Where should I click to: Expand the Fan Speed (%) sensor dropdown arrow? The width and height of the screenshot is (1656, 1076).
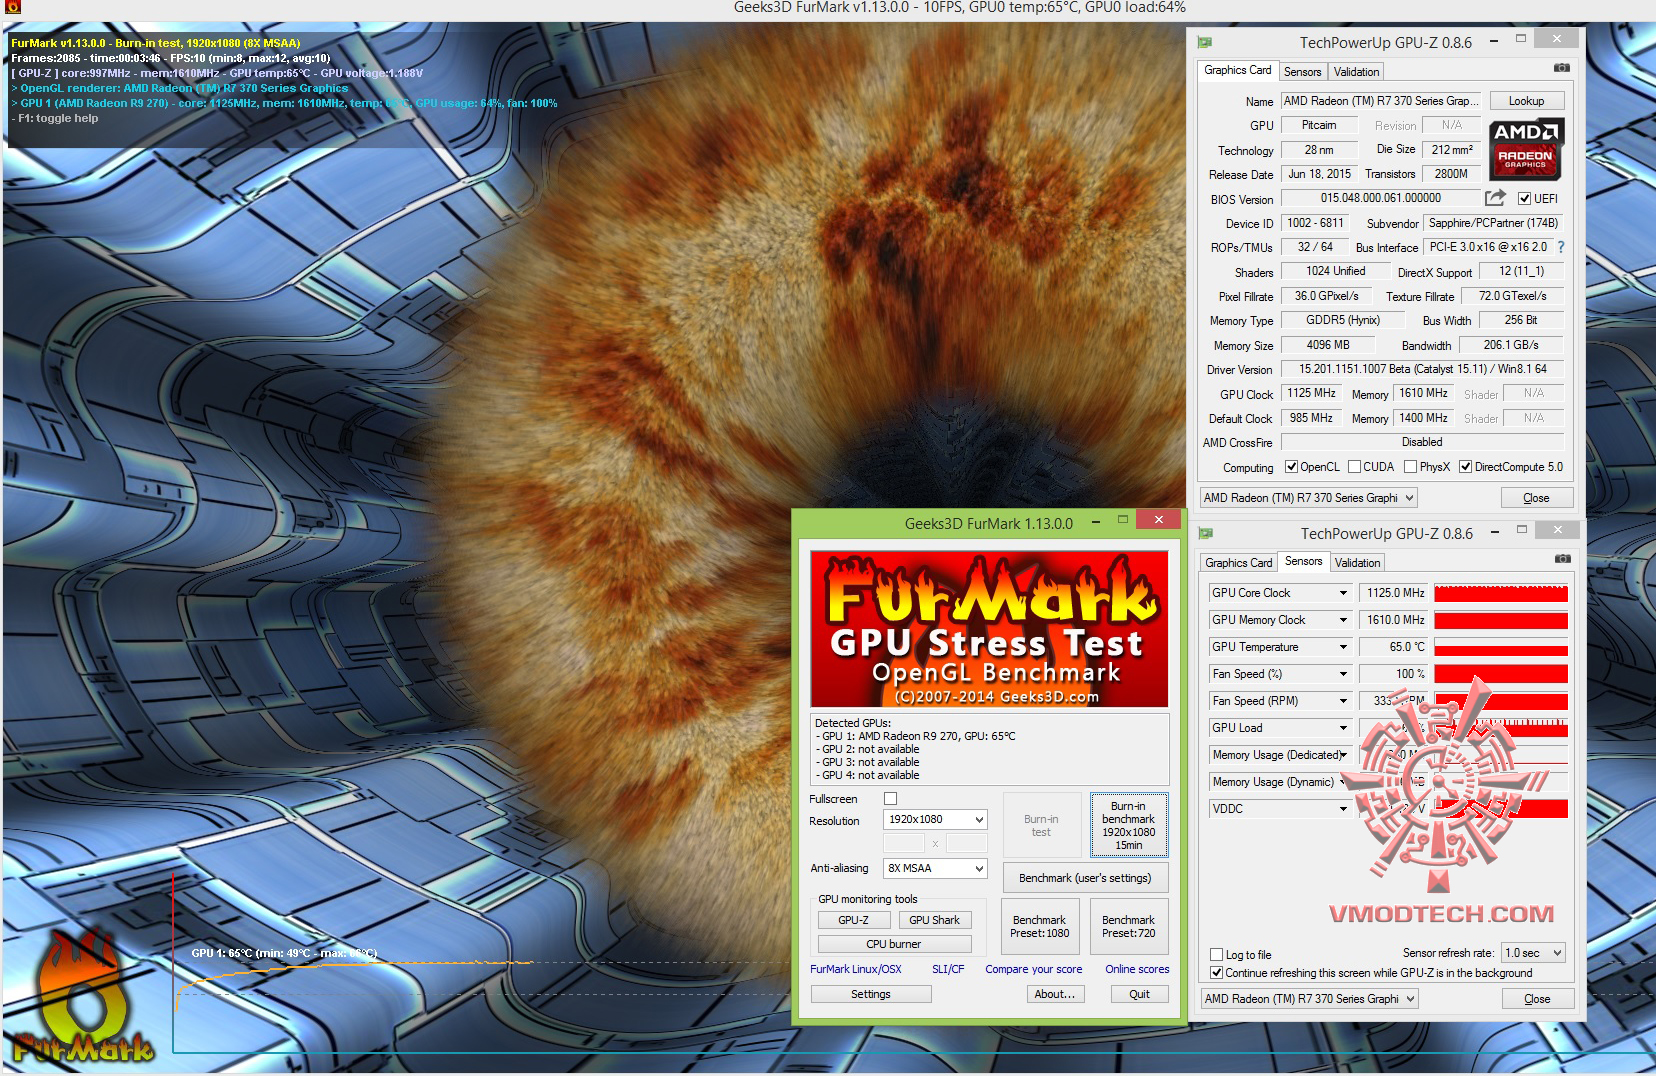(x=1343, y=674)
